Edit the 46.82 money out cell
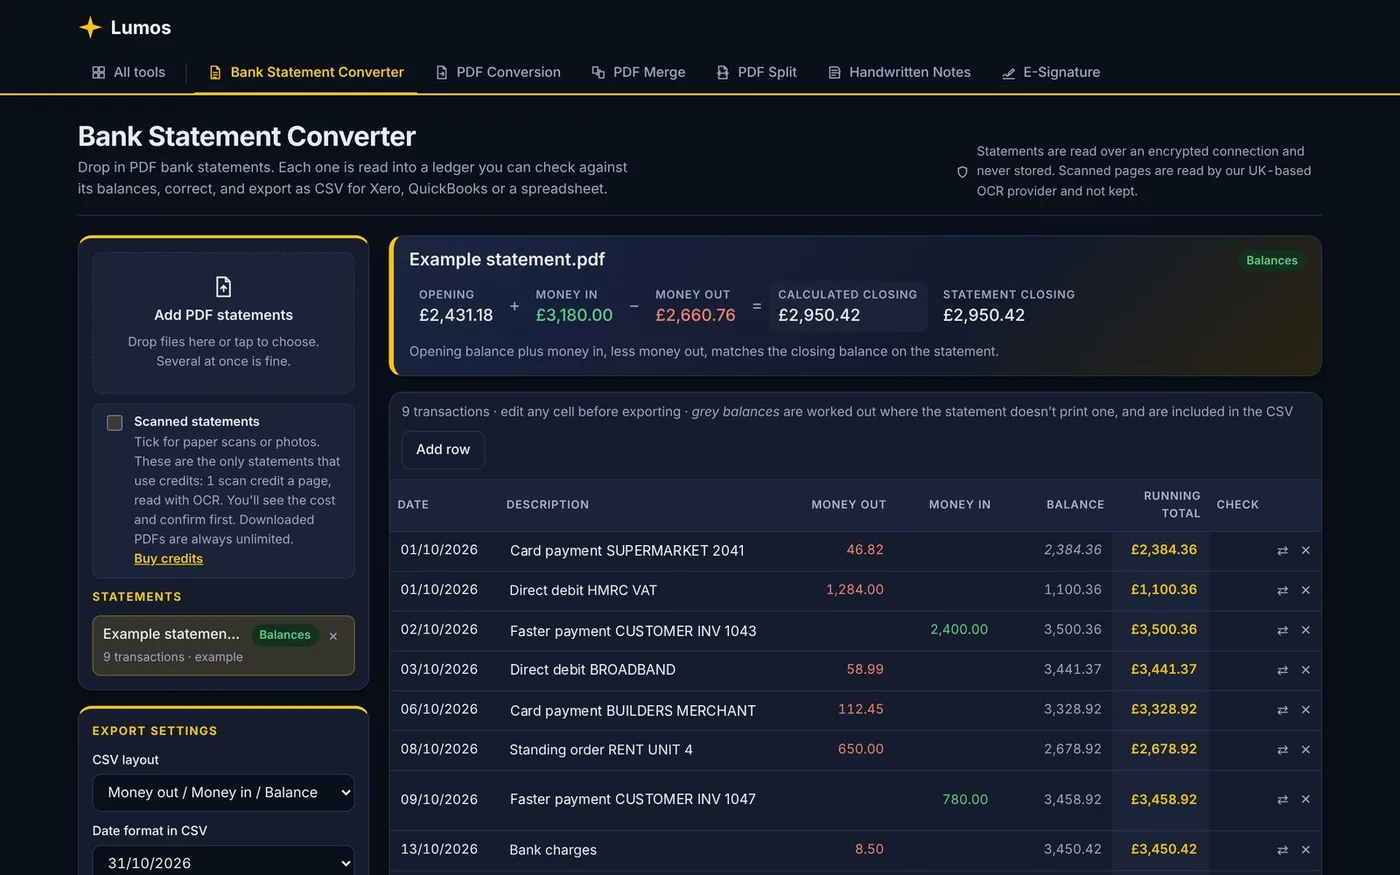The image size is (1400, 875). click(865, 550)
